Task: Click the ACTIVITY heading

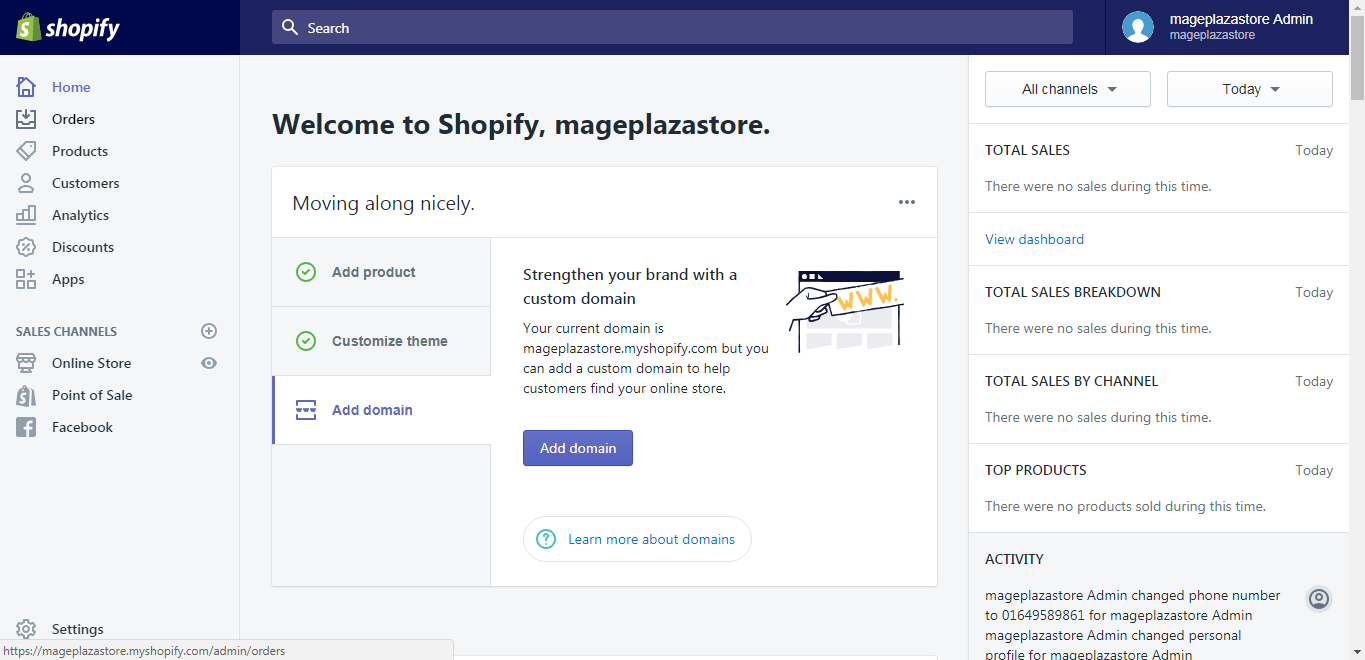Action: coord(1014,559)
